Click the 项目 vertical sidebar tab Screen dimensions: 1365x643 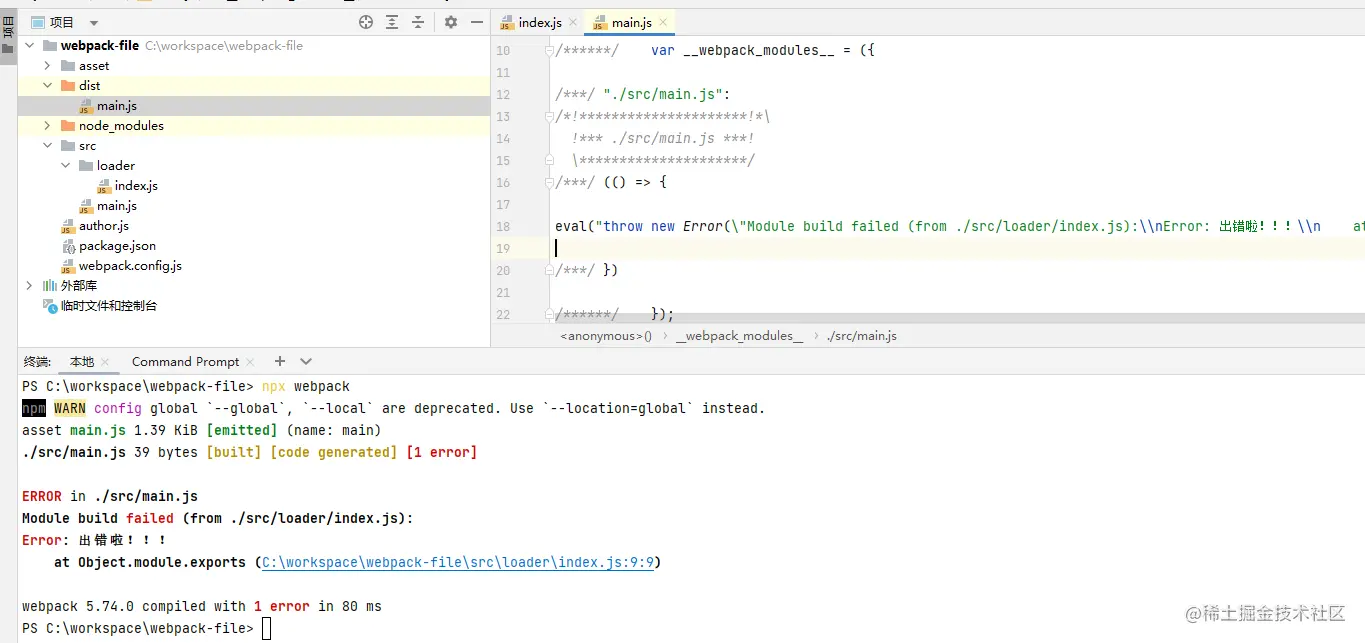coord(8,27)
